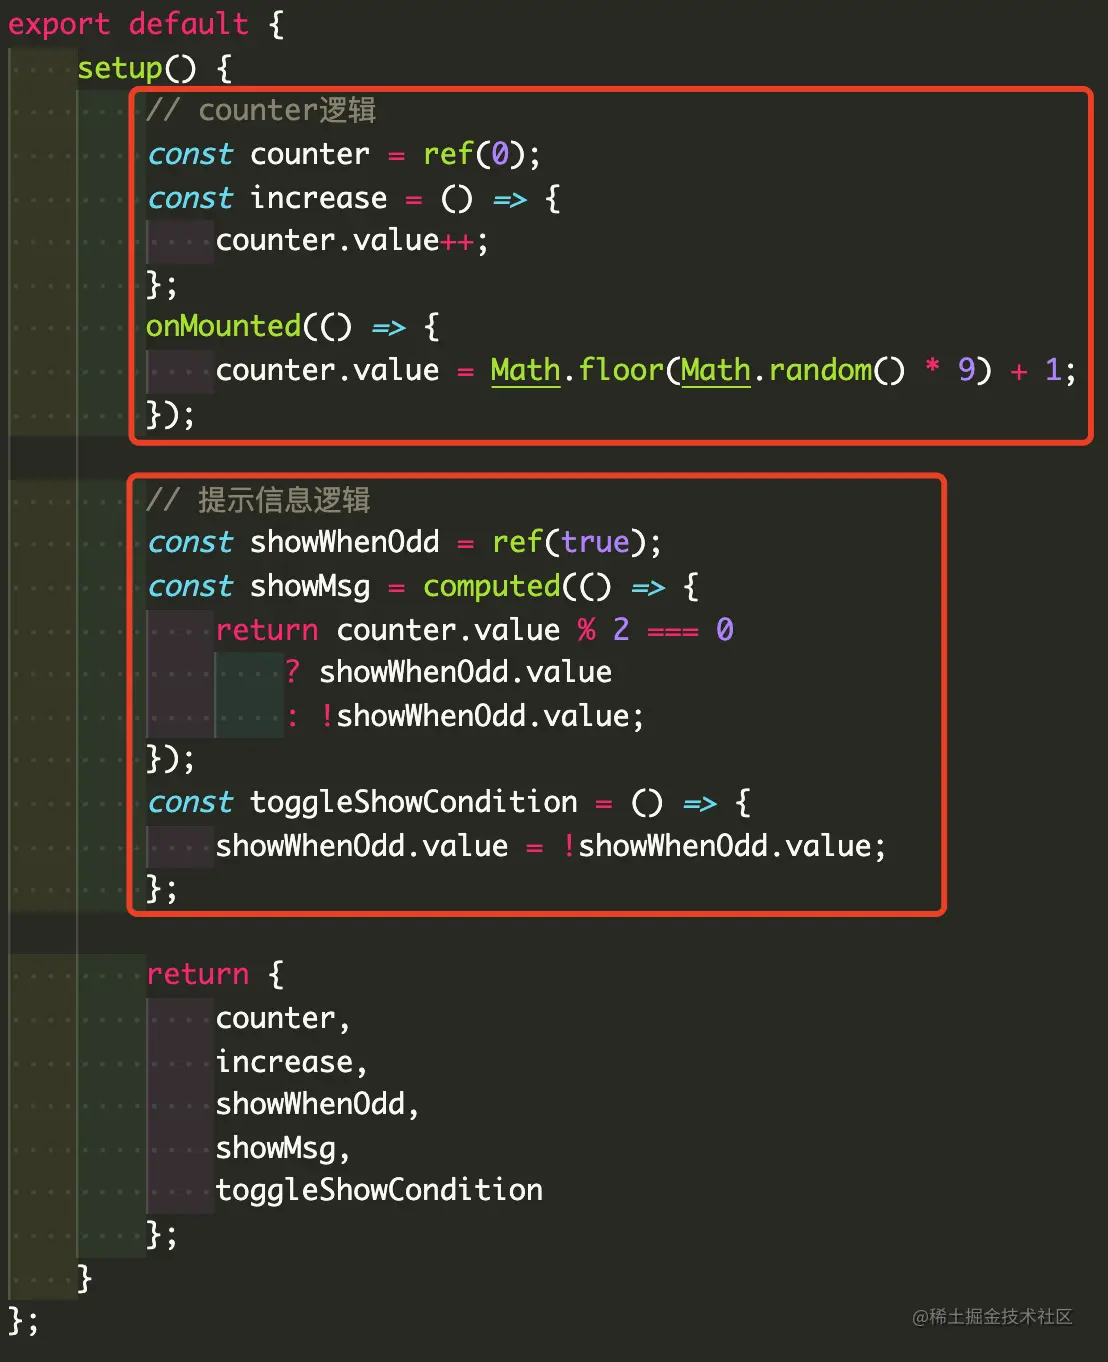Click the "return {" line
Screen dimensions: 1108x1362
coord(215,974)
